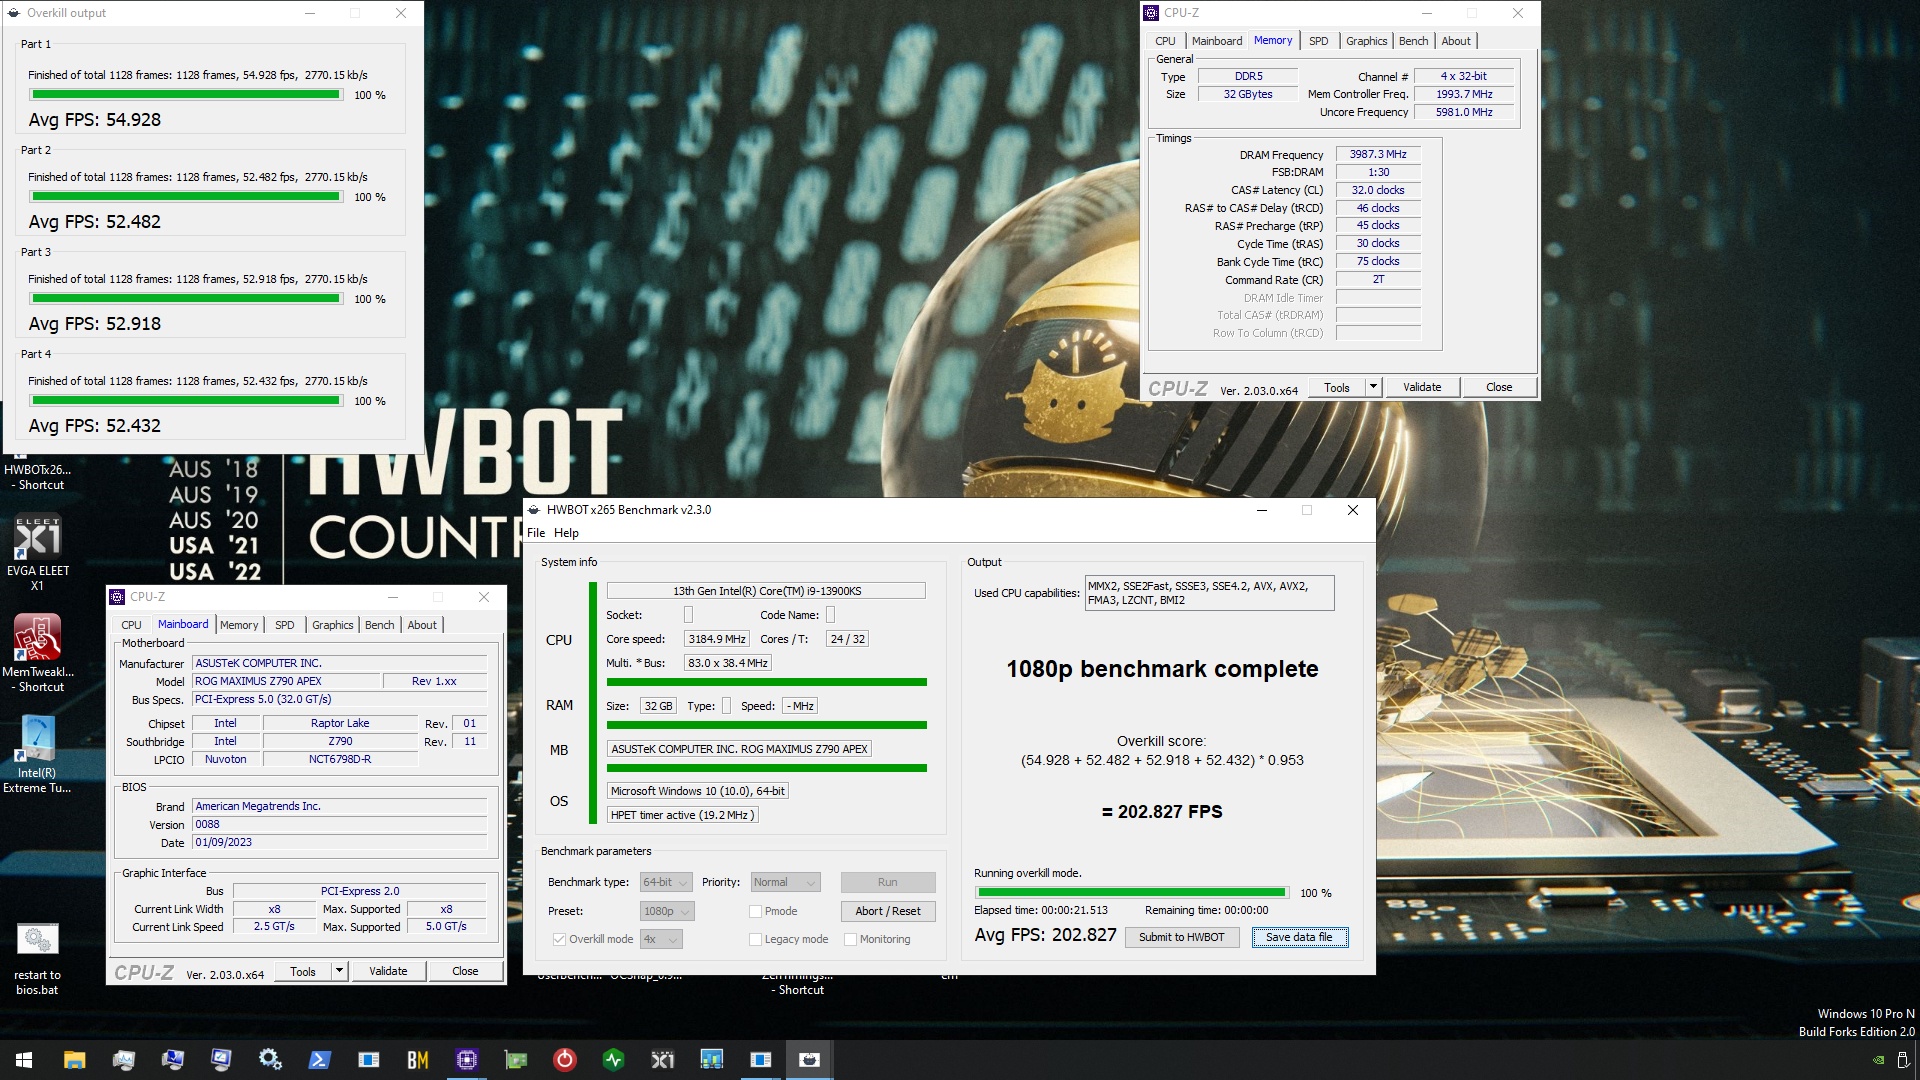Open the green hexagon monitor taskbar icon
The width and height of the screenshot is (1920, 1080).
click(x=613, y=1060)
